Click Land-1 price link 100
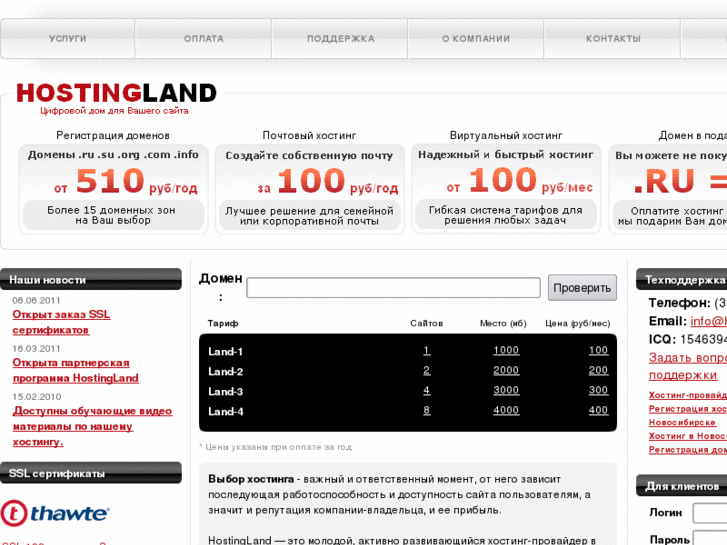 click(x=598, y=351)
